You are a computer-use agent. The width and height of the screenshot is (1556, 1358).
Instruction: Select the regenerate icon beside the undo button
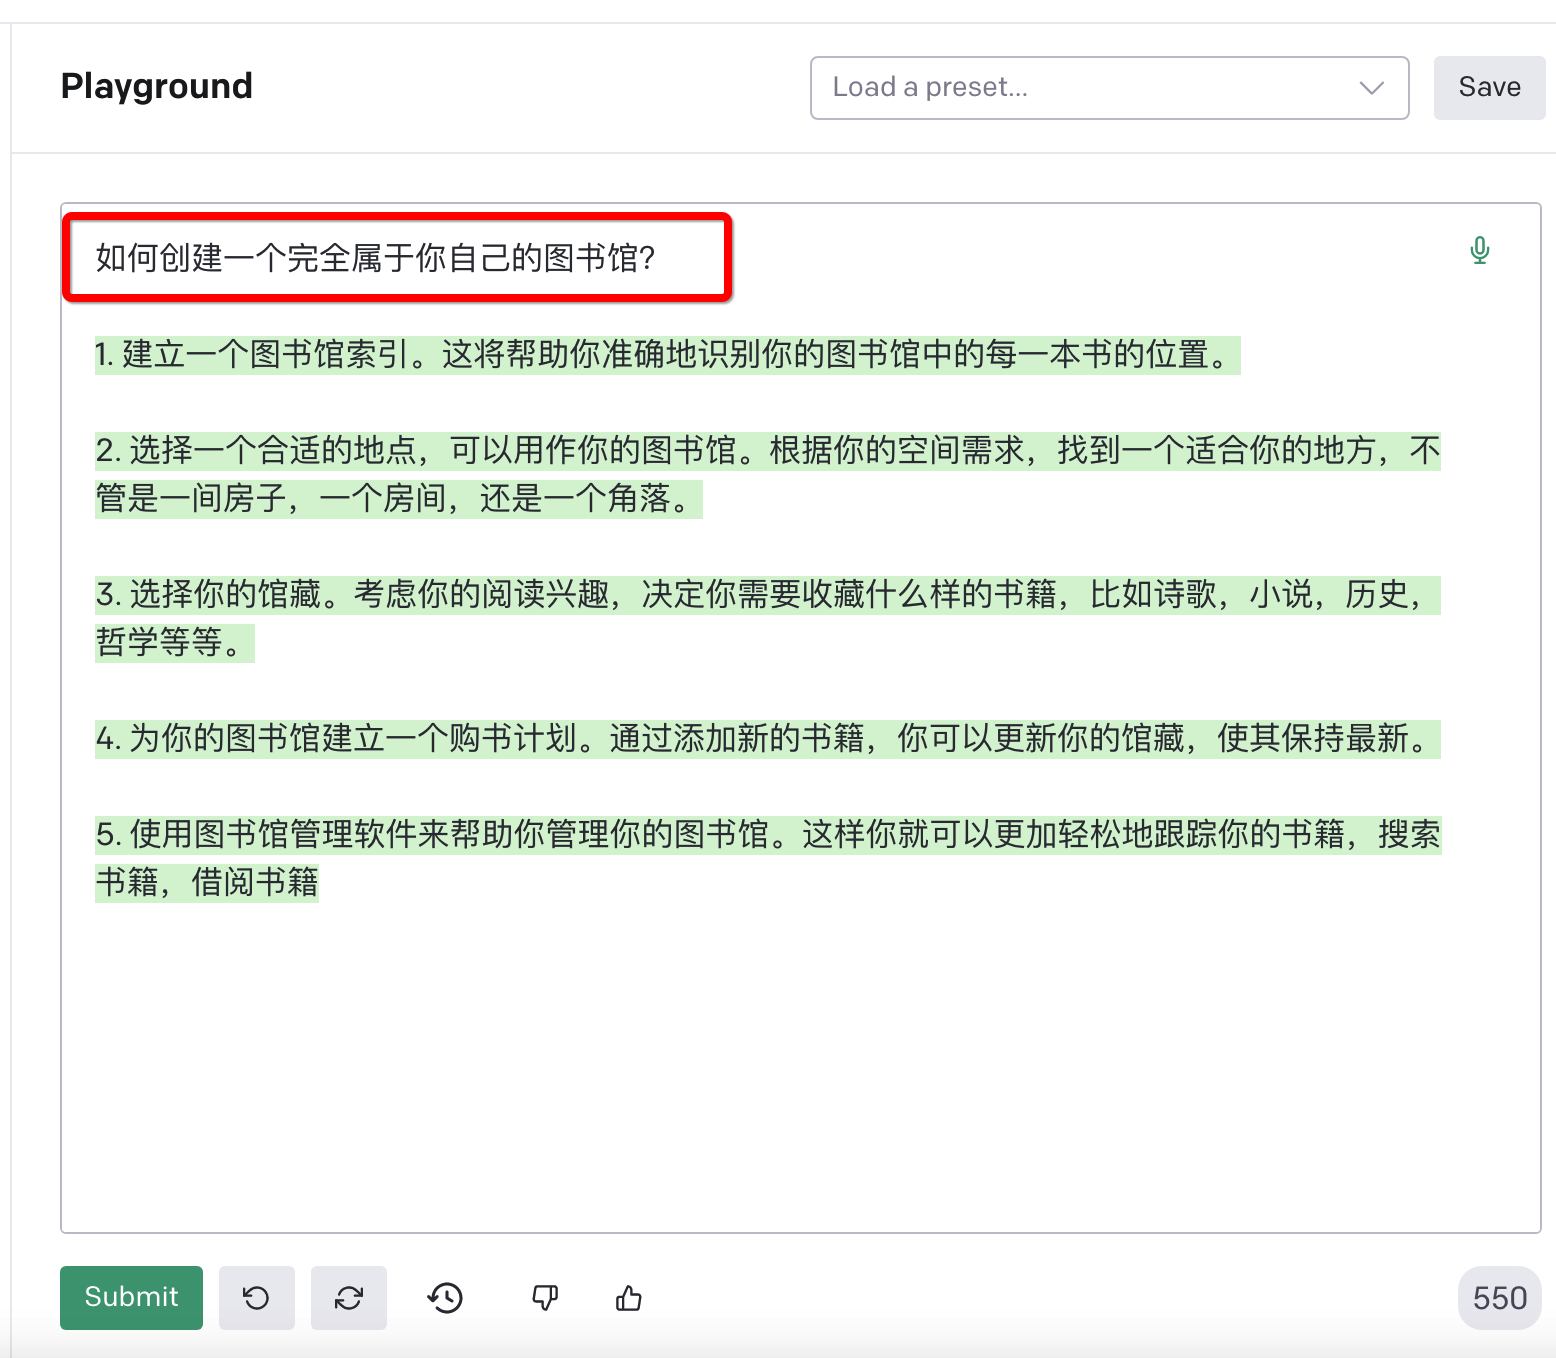(x=348, y=1297)
